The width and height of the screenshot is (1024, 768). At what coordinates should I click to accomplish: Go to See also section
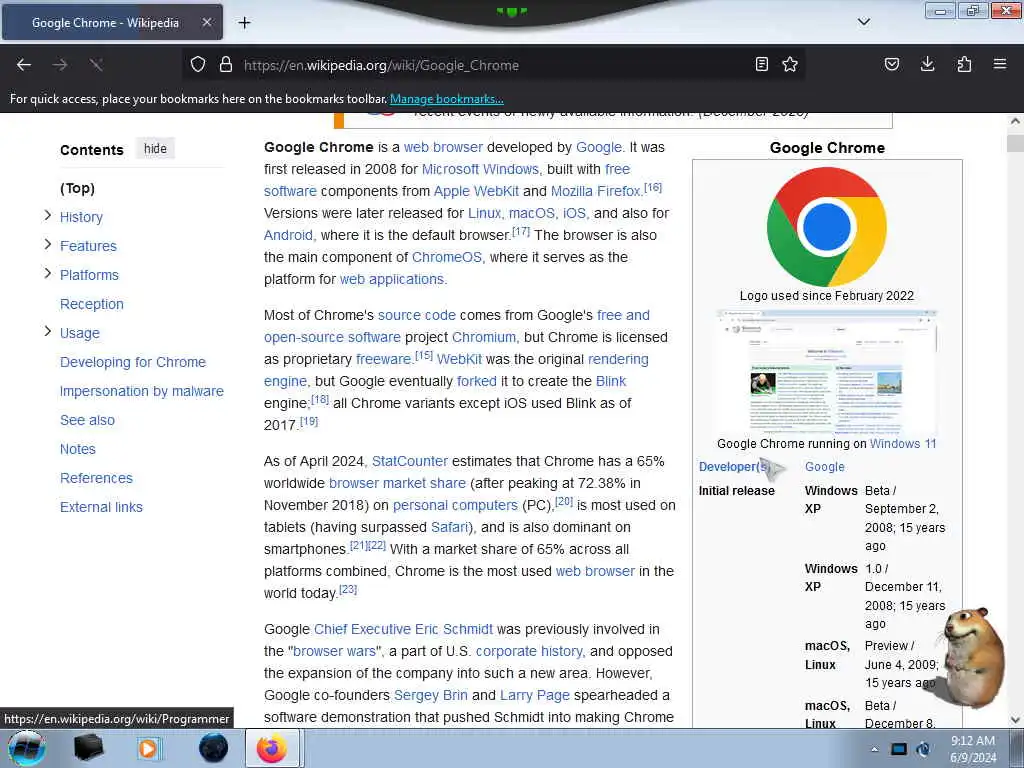(x=88, y=421)
